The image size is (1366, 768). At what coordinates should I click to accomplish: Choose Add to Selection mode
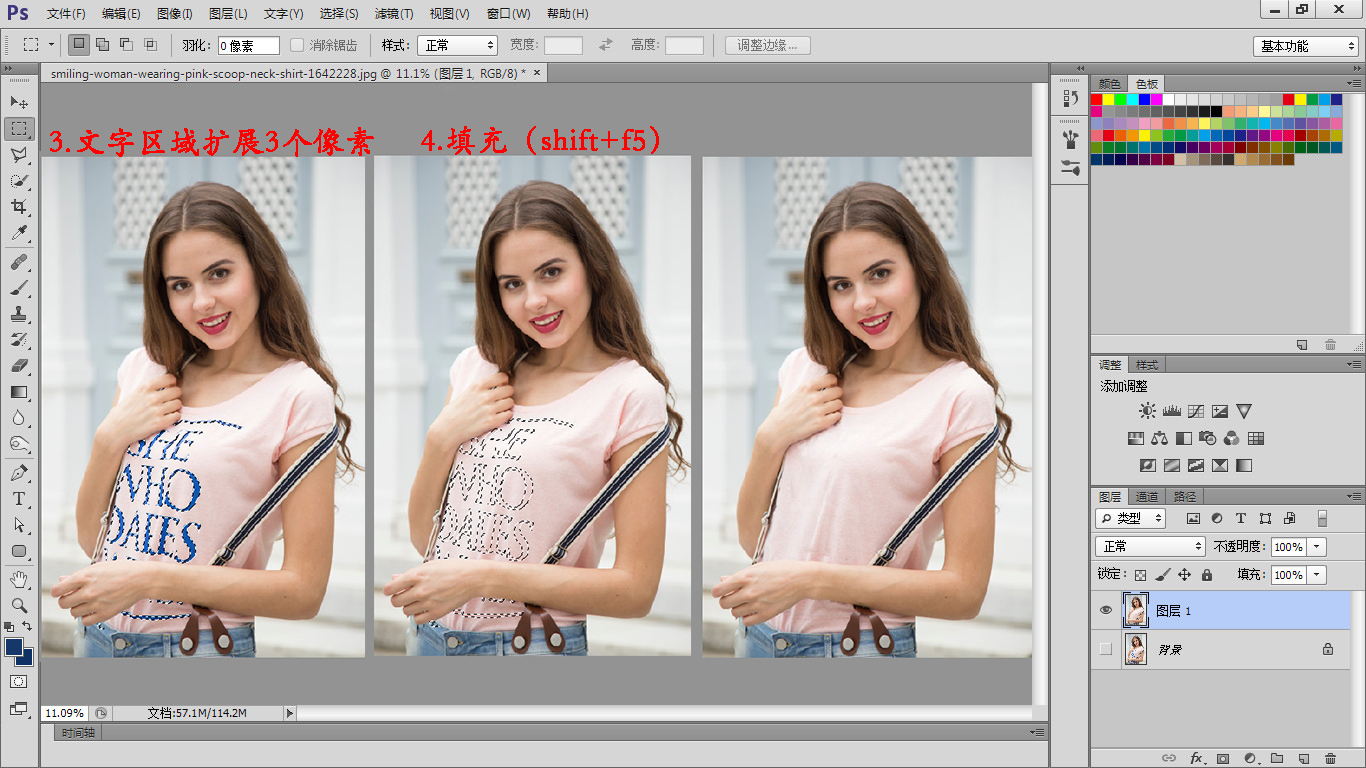(x=103, y=45)
